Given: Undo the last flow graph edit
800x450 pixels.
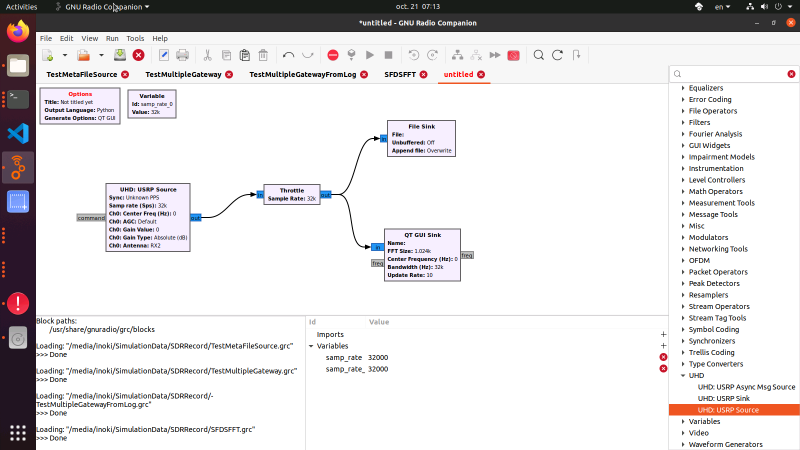Looking at the screenshot, I should pos(289,55).
